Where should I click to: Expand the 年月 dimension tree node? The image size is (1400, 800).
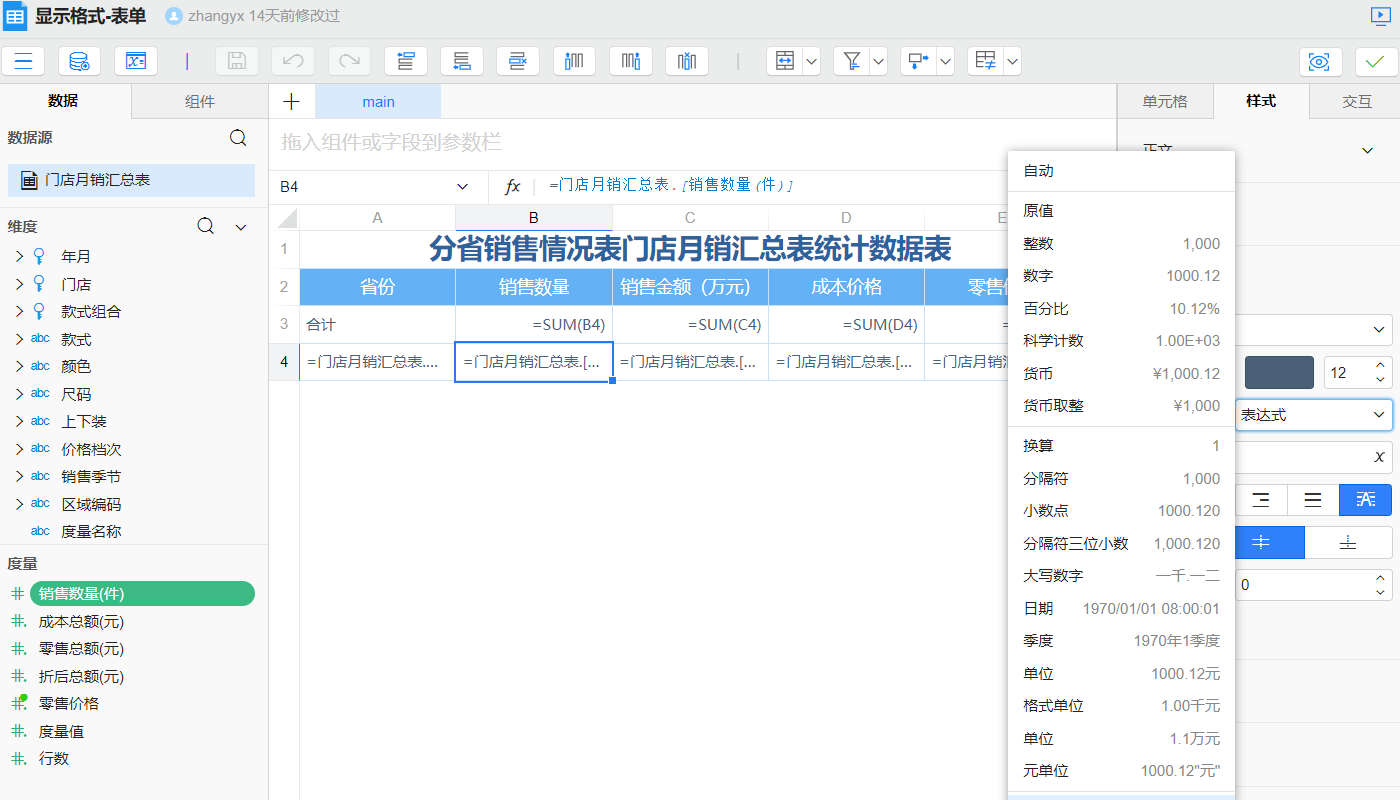tap(19, 257)
